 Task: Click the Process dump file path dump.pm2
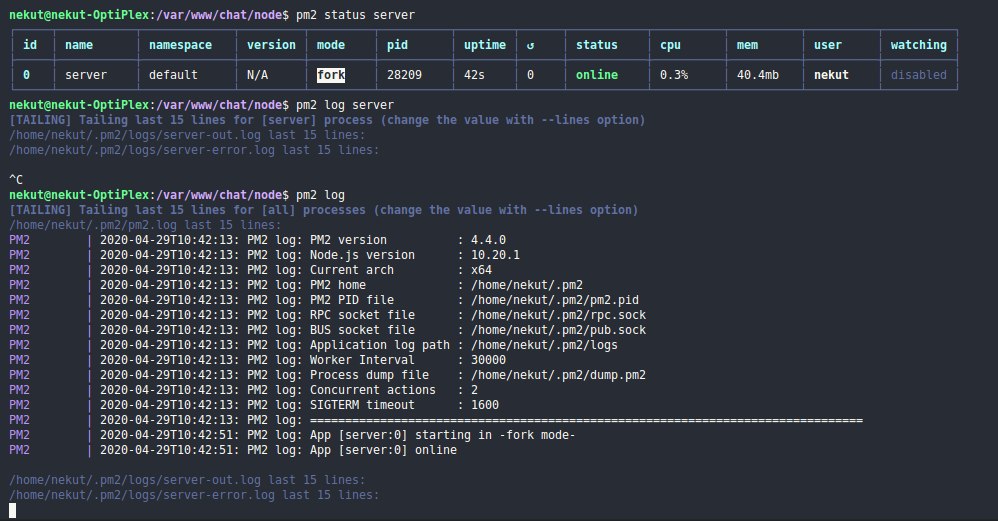[x=558, y=375]
